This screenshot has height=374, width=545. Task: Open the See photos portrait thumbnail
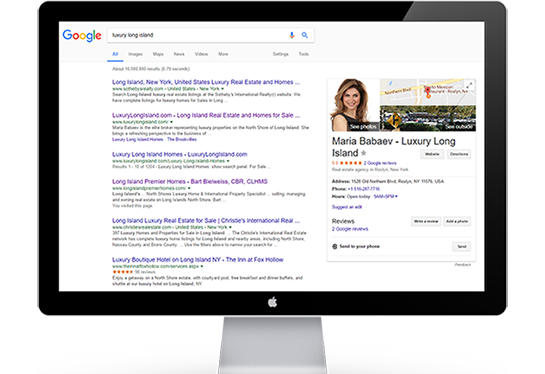point(354,105)
